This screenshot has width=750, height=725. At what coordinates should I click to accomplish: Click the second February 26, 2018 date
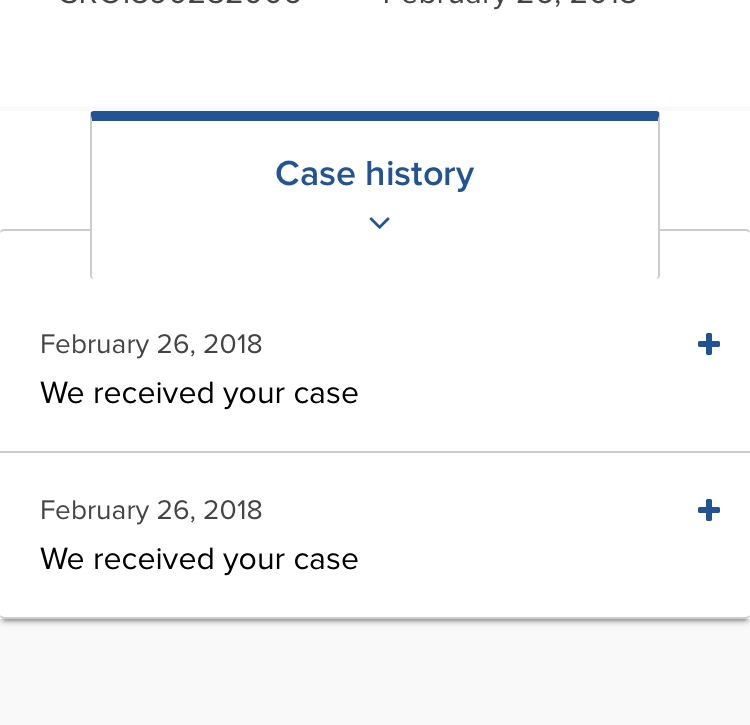[151, 510]
